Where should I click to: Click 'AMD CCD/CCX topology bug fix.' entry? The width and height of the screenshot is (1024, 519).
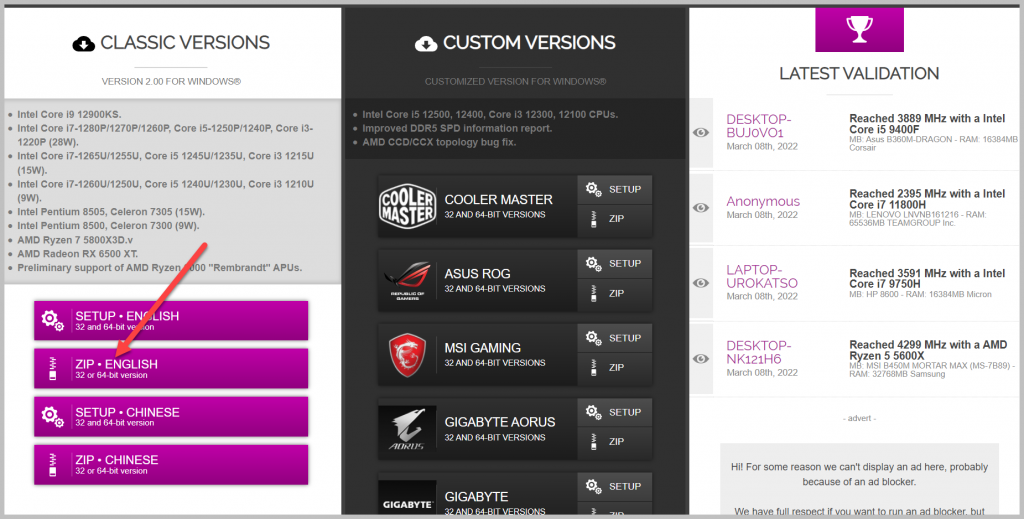pyautogui.click(x=439, y=142)
